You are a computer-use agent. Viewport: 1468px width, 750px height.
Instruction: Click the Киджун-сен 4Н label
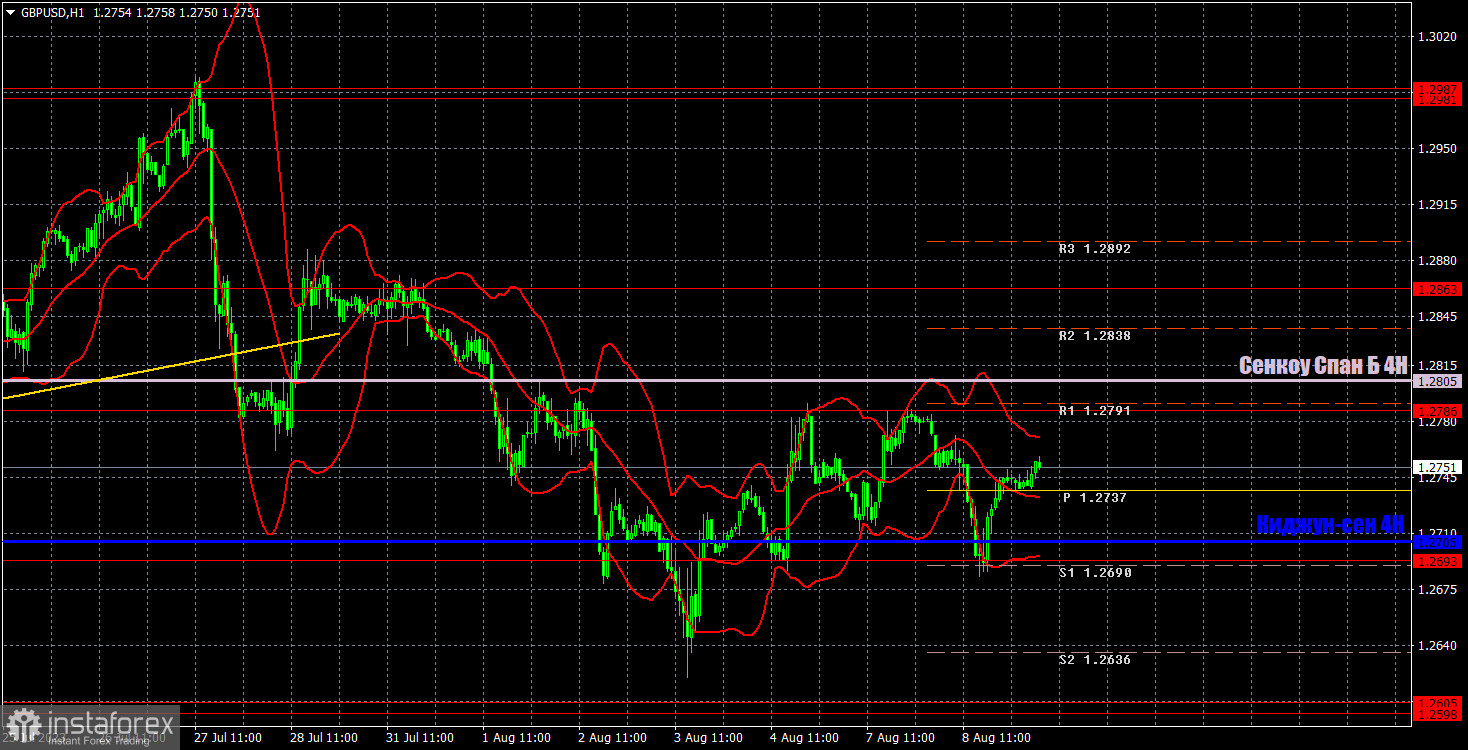click(1330, 525)
